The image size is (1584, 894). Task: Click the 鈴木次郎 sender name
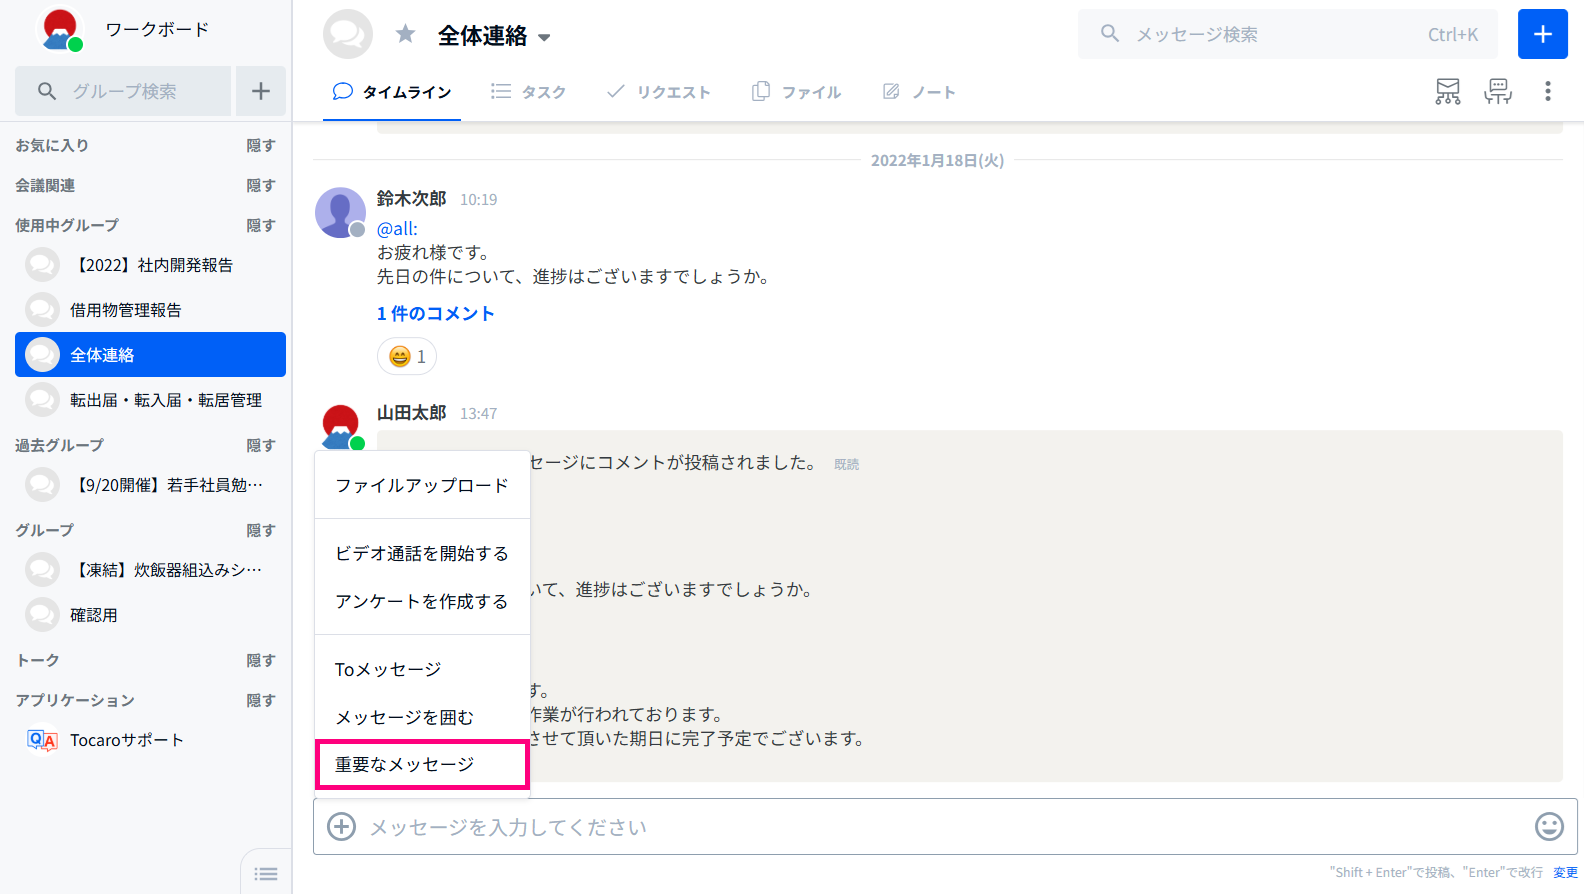pos(412,199)
